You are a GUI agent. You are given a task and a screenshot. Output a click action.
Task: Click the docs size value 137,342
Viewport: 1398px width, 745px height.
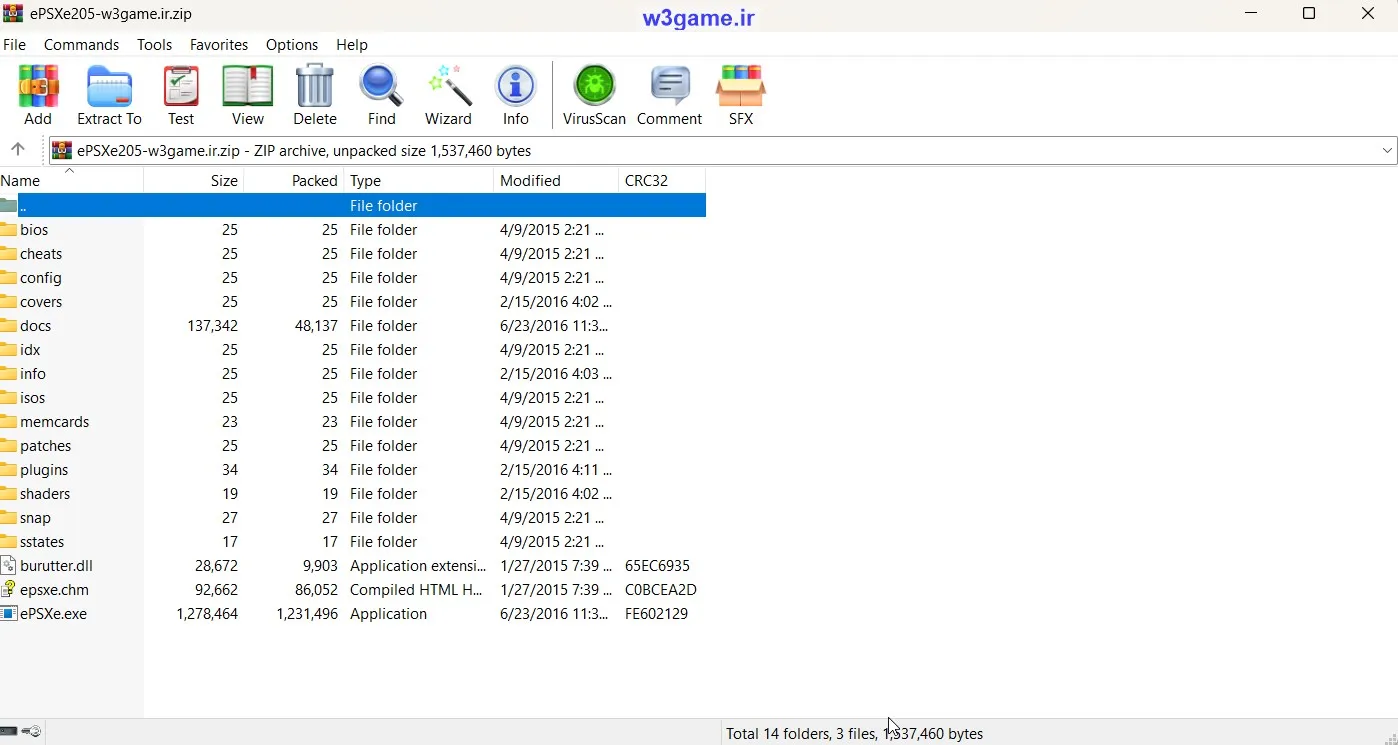pos(212,326)
